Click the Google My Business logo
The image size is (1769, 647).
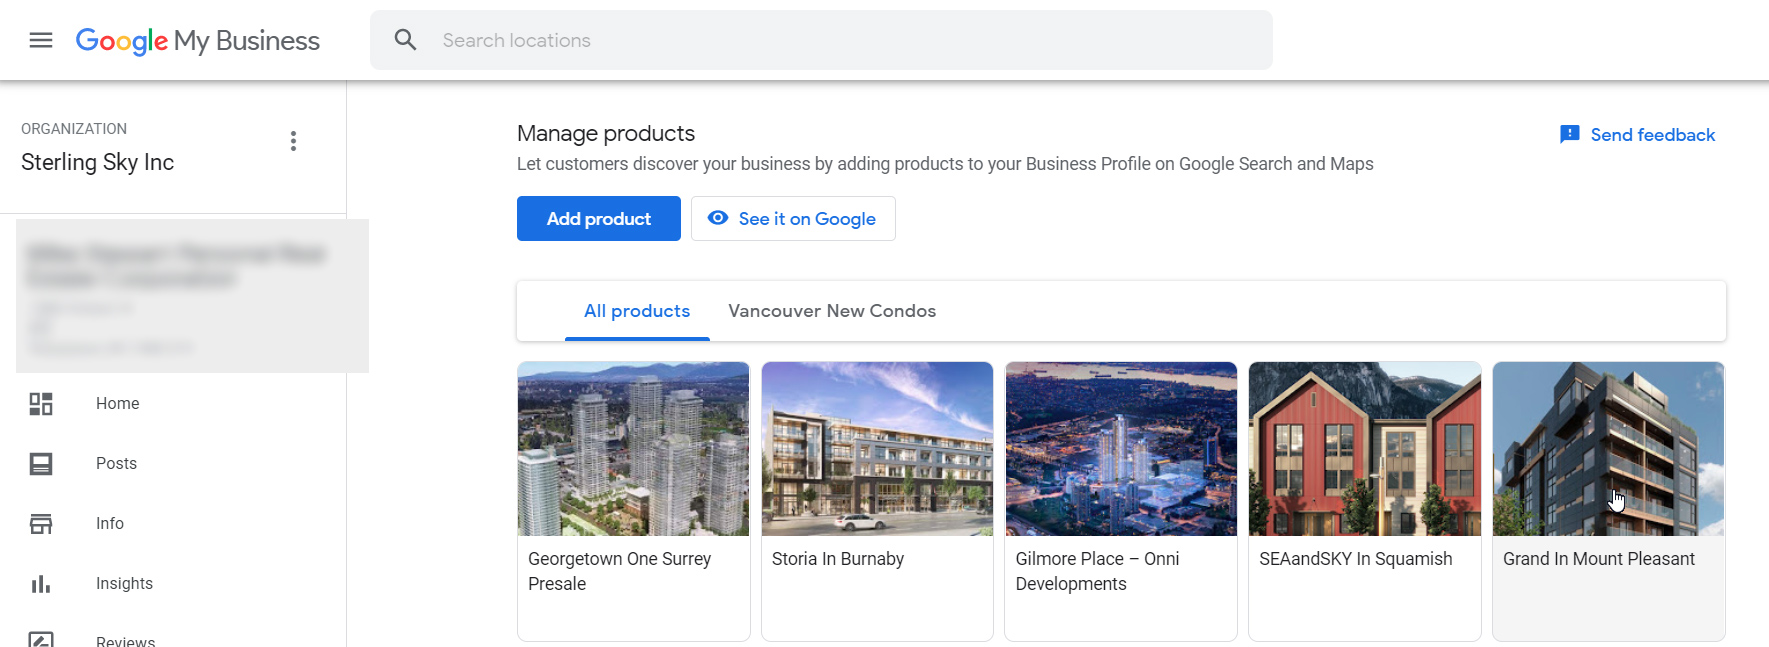pos(198,41)
